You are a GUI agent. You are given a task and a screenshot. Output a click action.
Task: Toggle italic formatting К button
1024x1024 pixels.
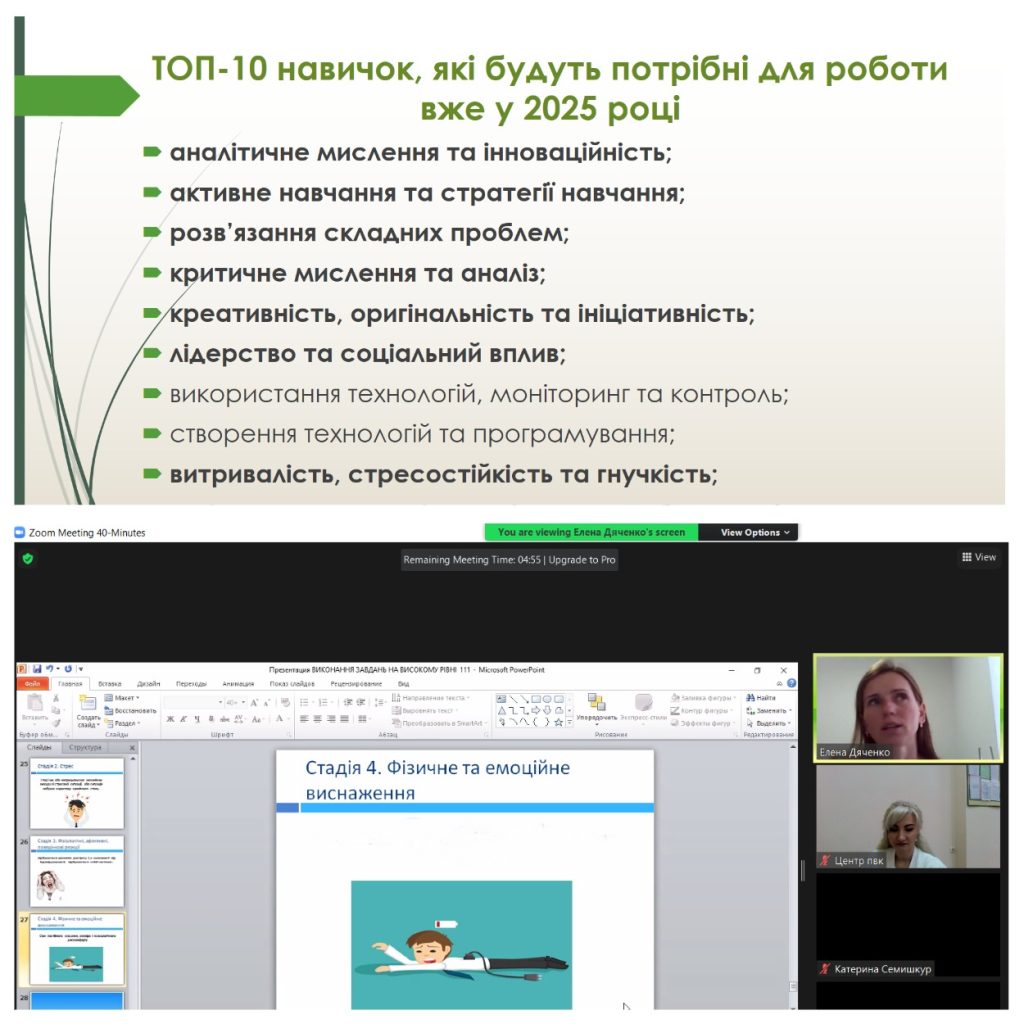[x=183, y=719]
